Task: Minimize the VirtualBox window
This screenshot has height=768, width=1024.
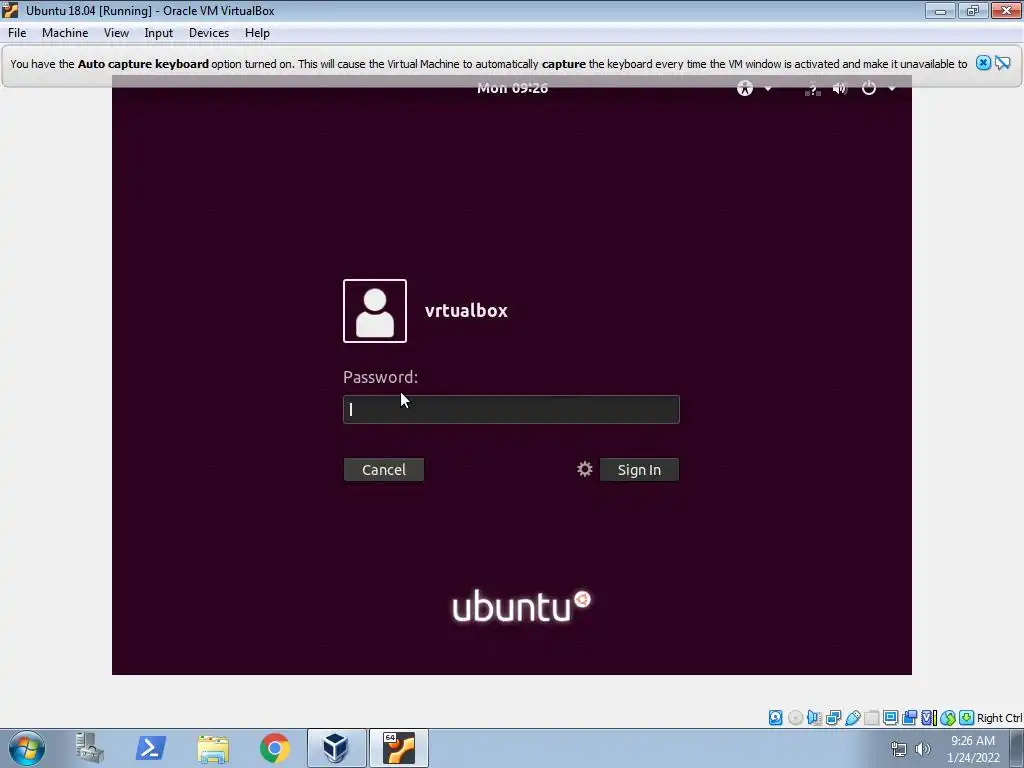Action: [x=940, y=10]
